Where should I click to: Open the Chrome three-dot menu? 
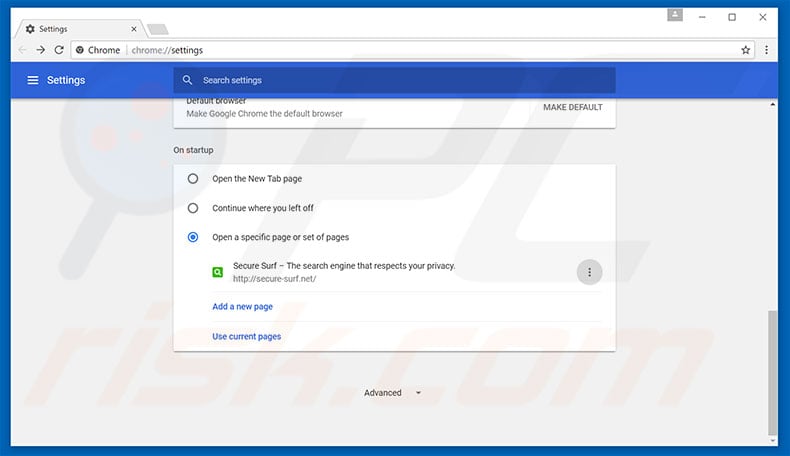point(766,50)
